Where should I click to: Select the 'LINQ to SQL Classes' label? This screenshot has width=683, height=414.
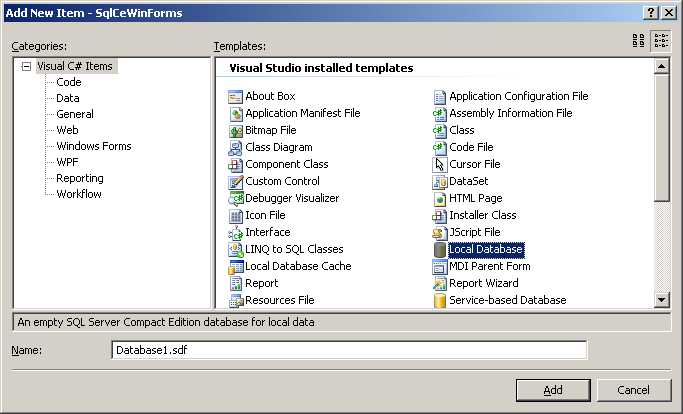[x=294, y=249]
